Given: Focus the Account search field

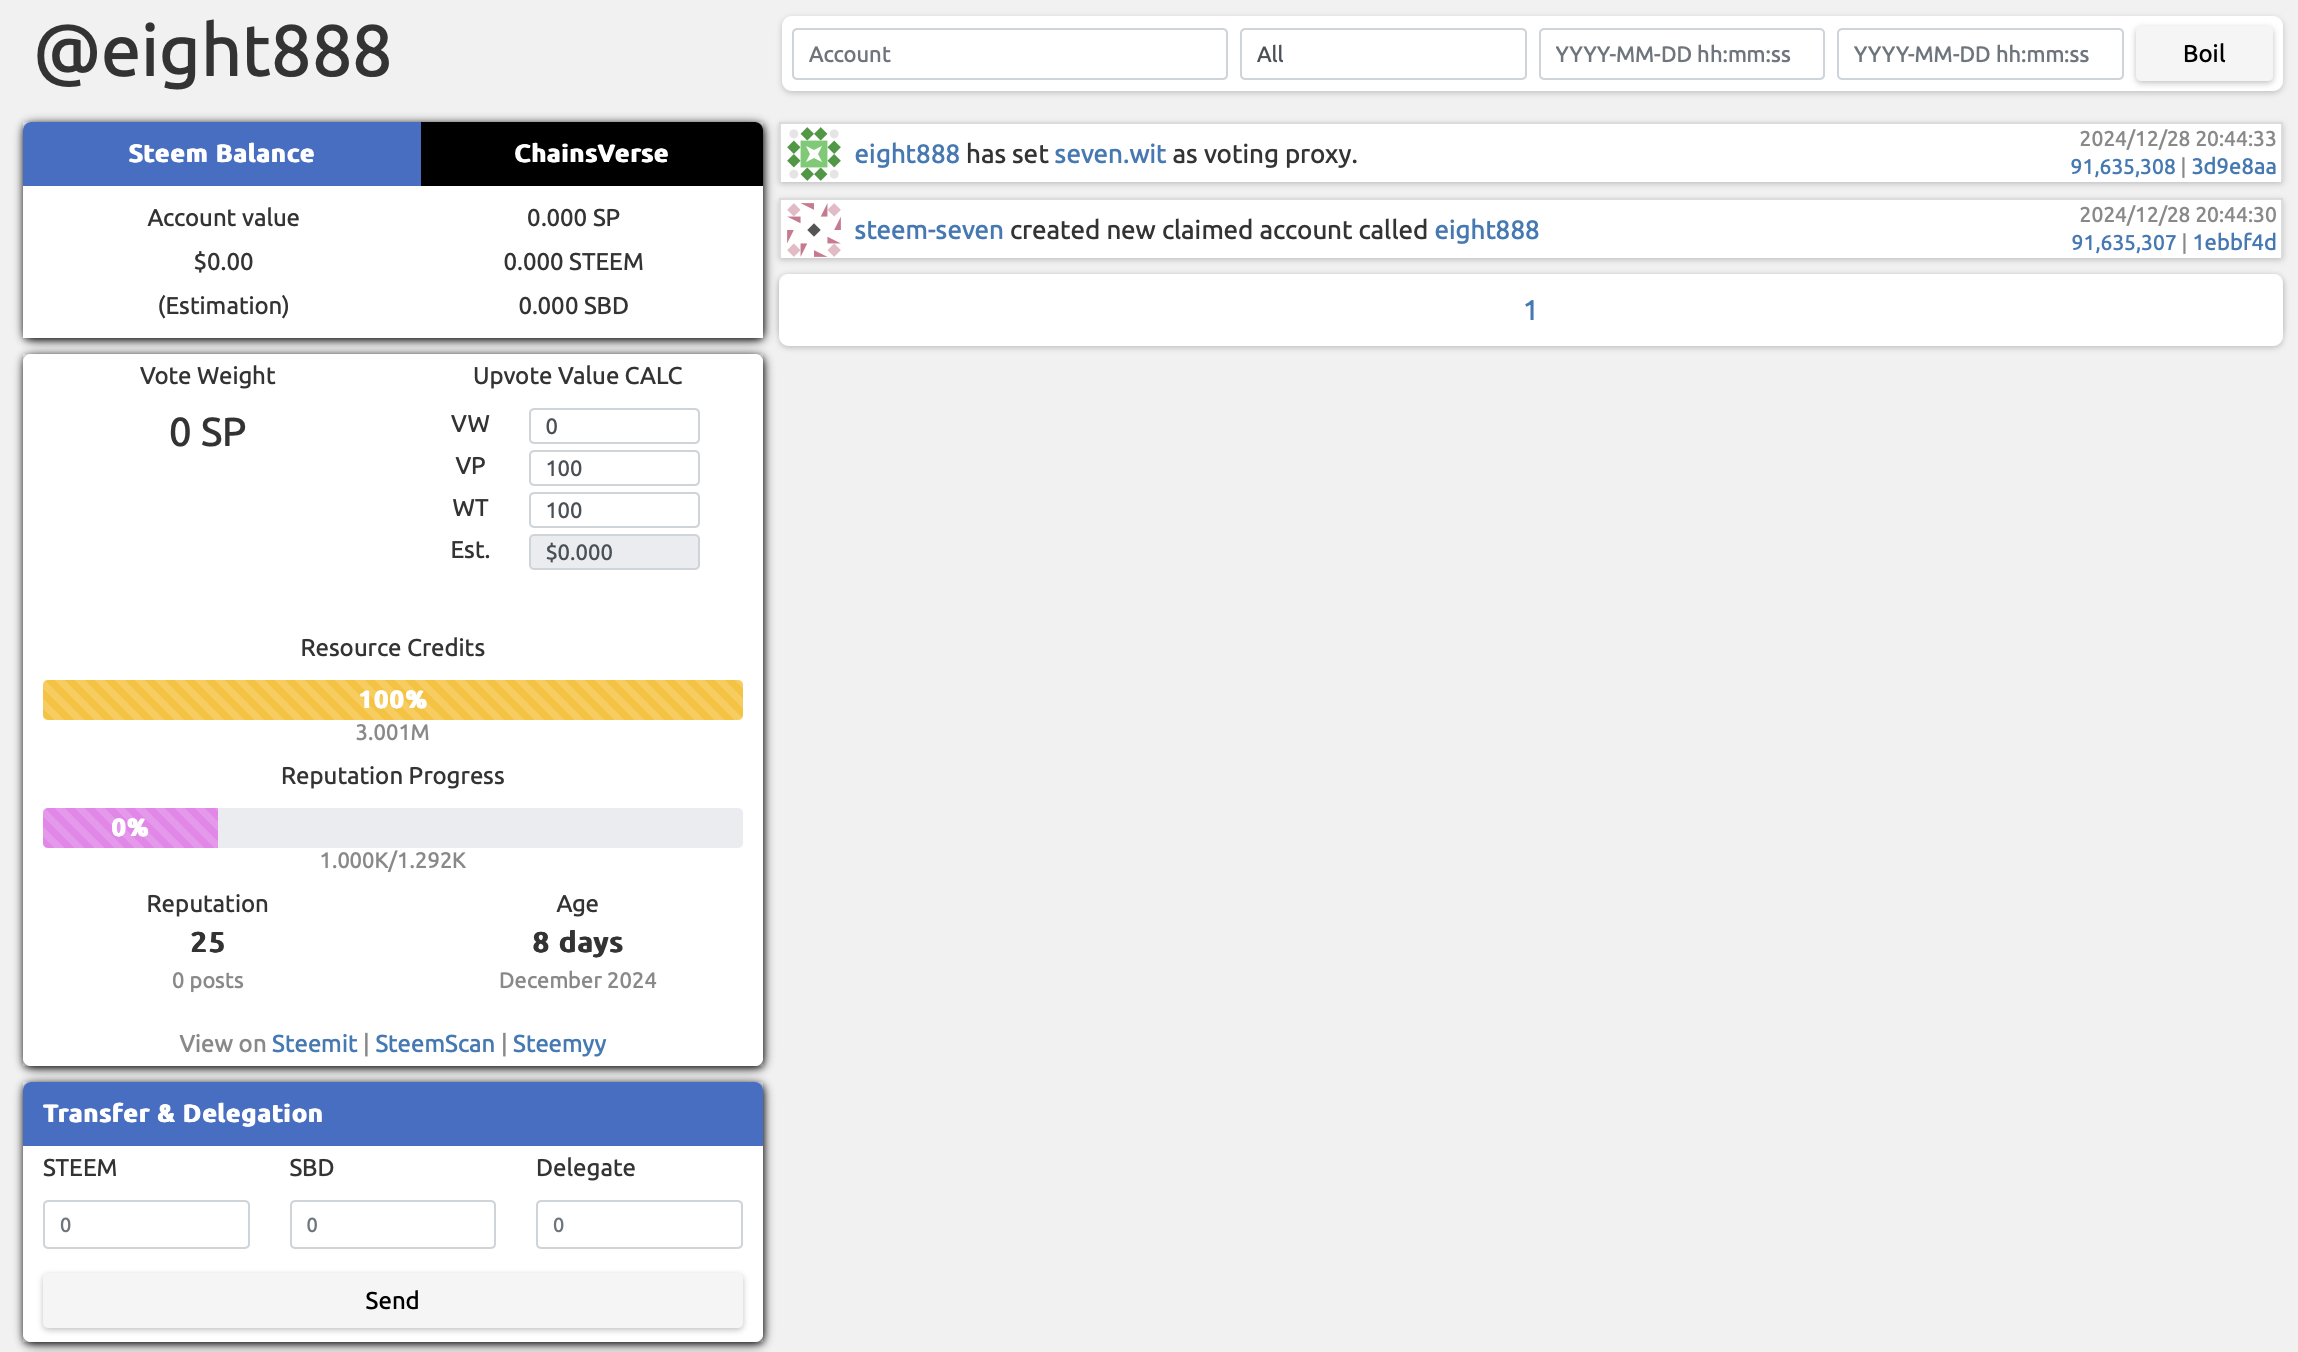Looking at the screenshot, I should coord(1009,54).
